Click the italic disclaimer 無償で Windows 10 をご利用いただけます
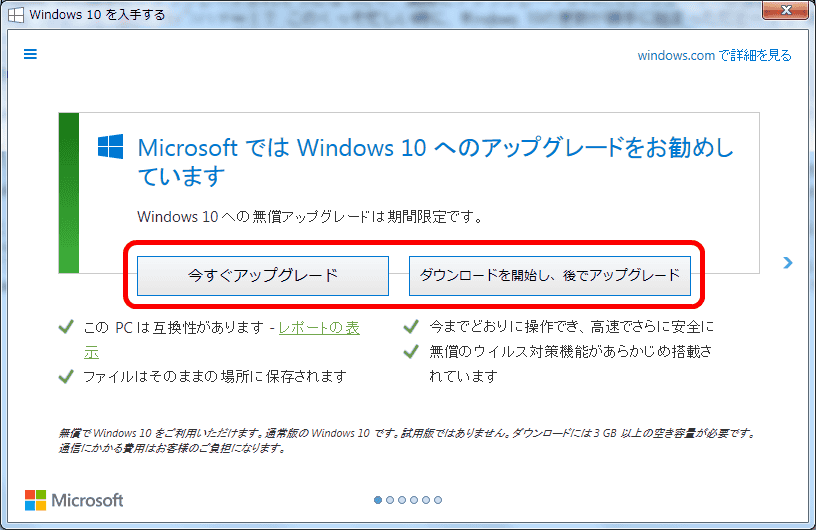Image resolution: width=816 pixels, height=530 pixels. (407, 440)
